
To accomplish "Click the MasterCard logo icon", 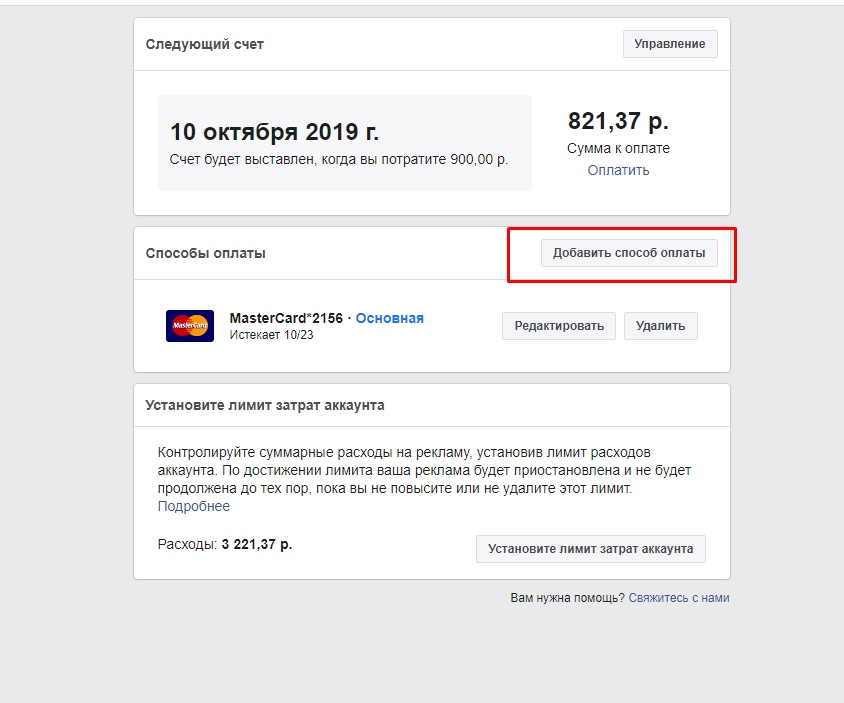I will coord(189,326).
